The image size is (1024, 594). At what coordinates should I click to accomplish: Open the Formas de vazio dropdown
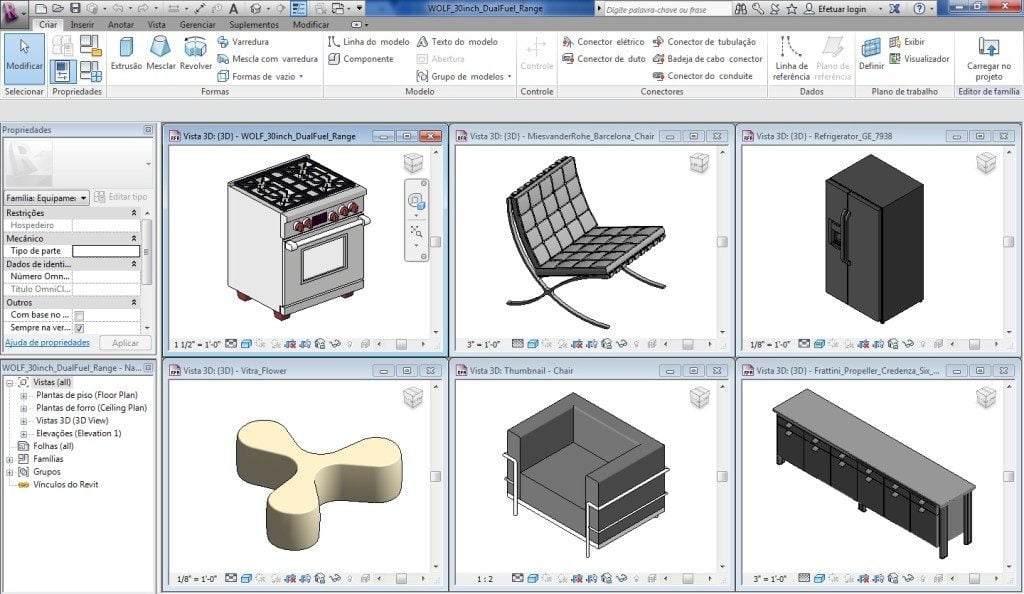pyautogui.click(x=299, y=75)
